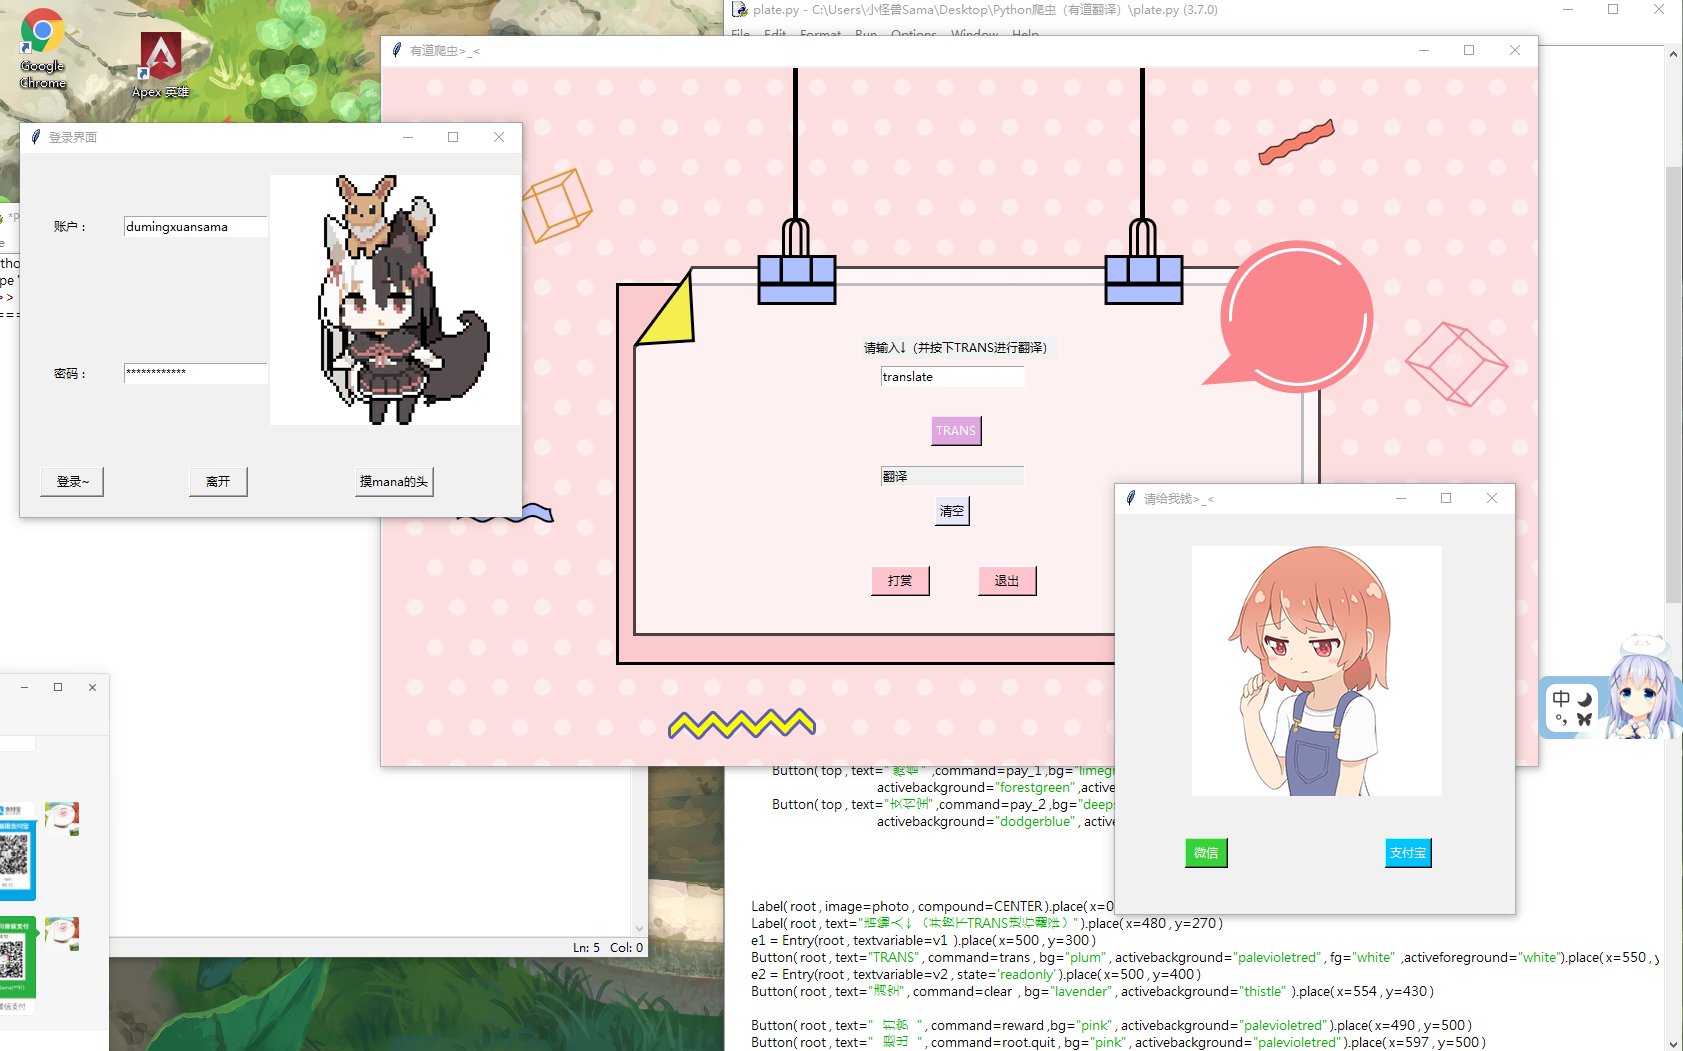Screen dimensions: 1683x1051
Task: Close the 登录界面 login window
Action: tap(499, 137)
